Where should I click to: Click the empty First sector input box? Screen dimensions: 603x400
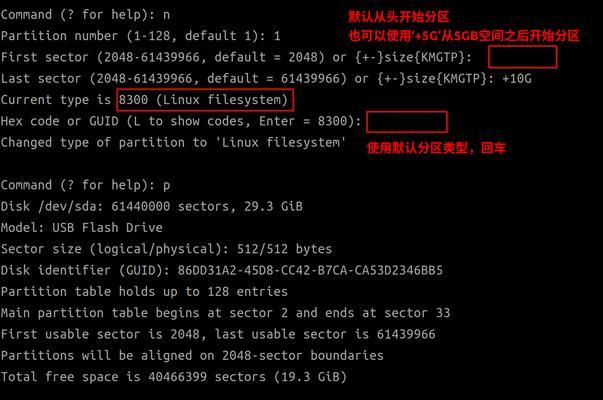click(x=522, y=57)
